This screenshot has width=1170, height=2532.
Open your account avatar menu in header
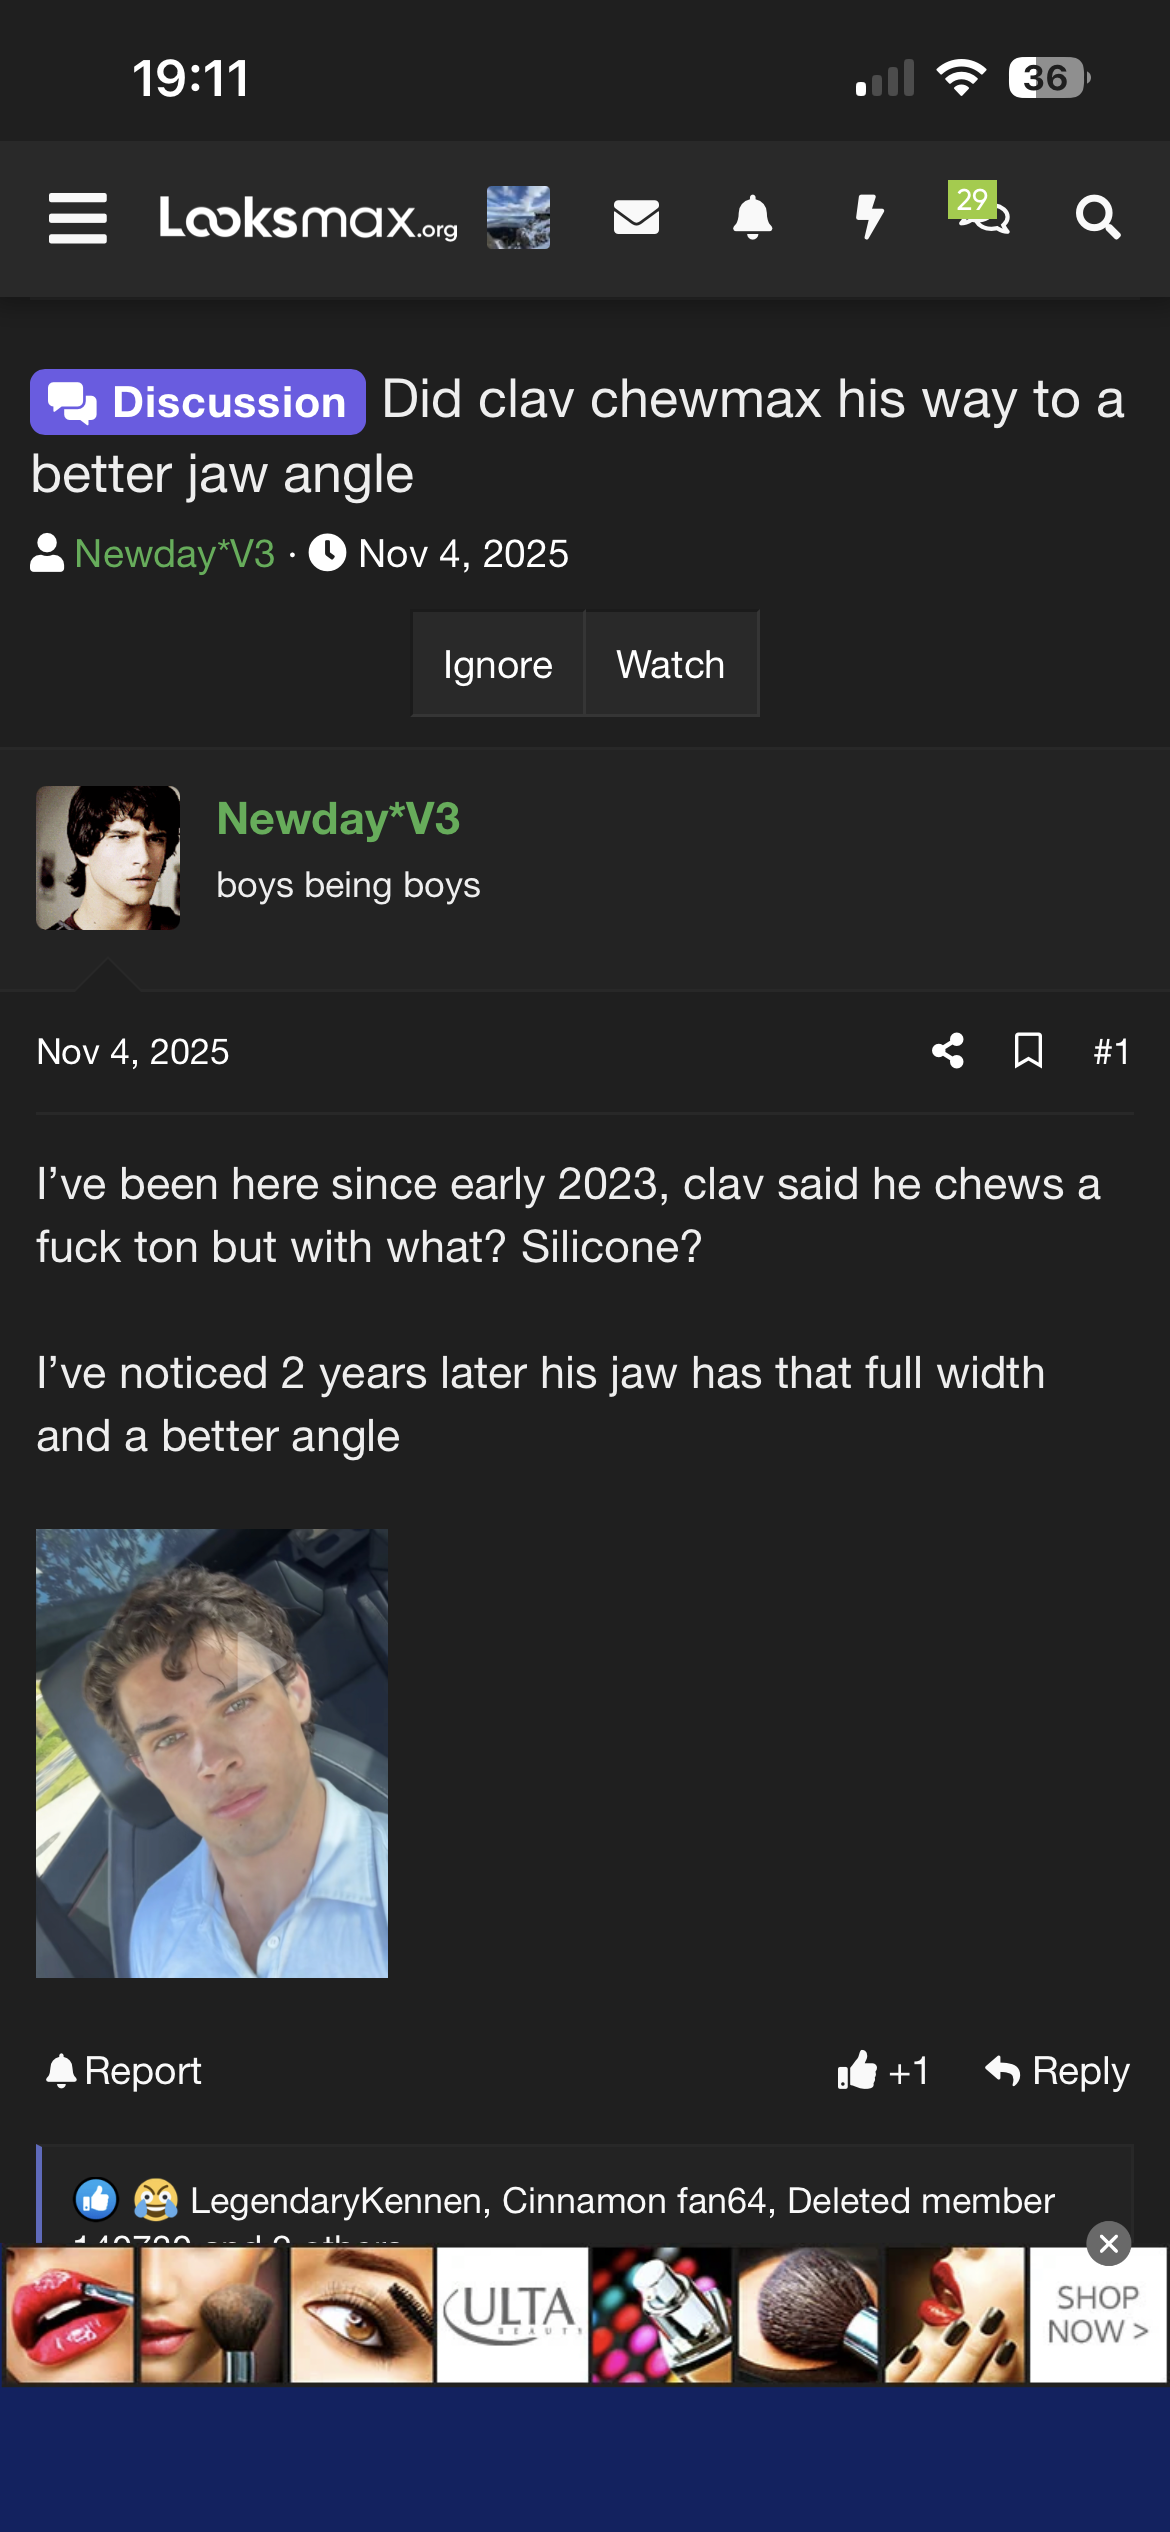(x=518, y=218)
